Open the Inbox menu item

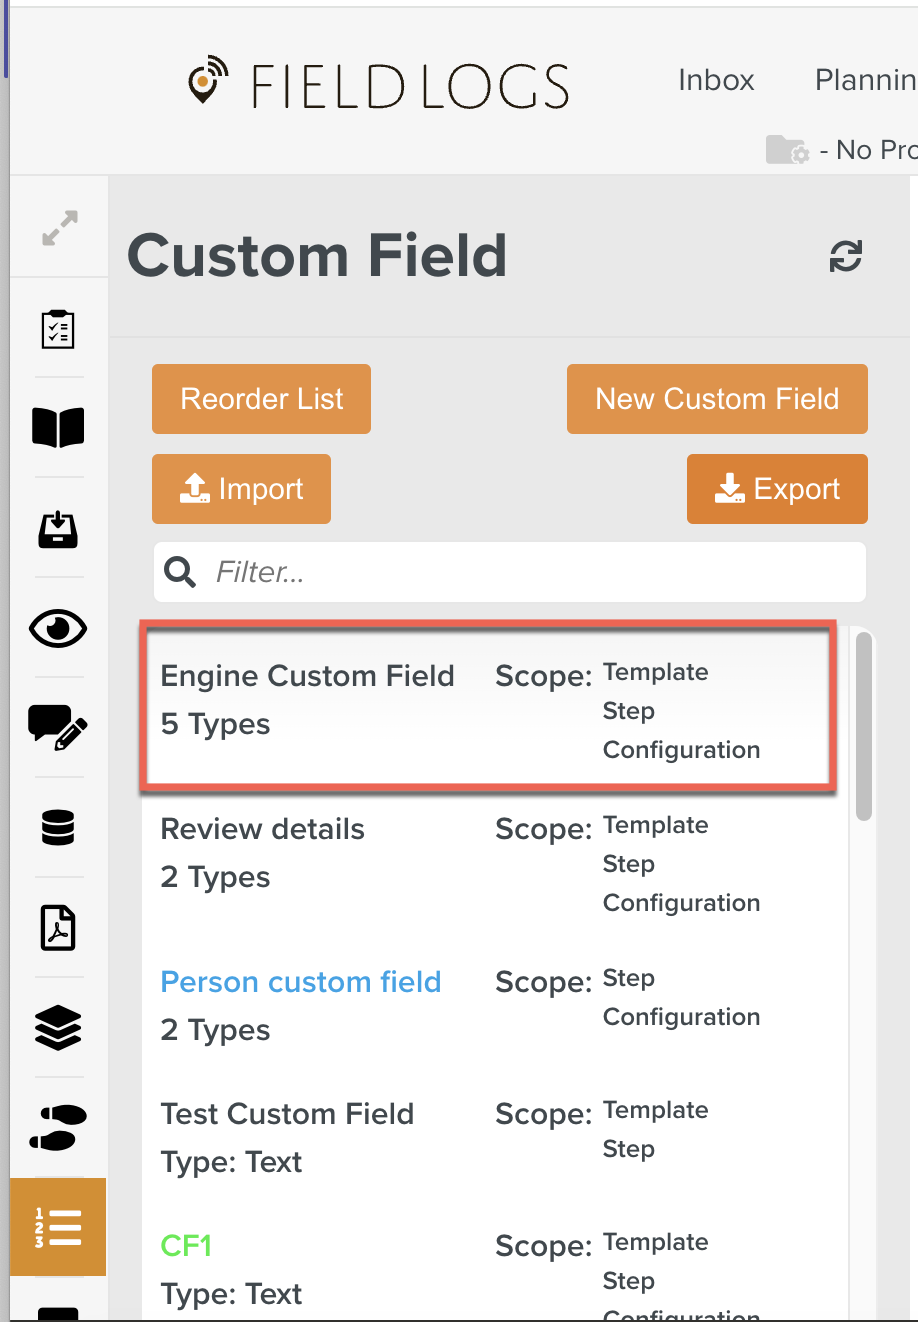tap(716, 80)
